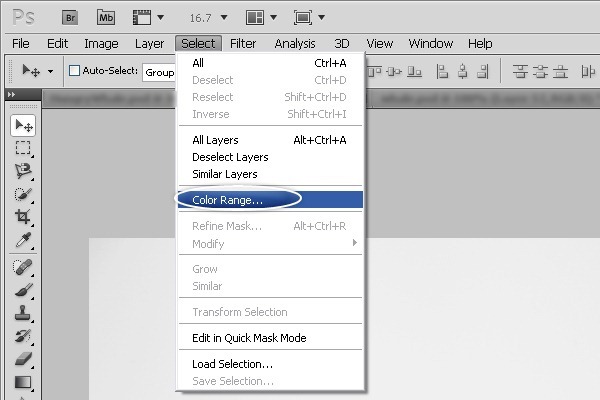This screenshot has width=600, height=400.
Task: Open the Filter menu
Action: click(243, 44)
